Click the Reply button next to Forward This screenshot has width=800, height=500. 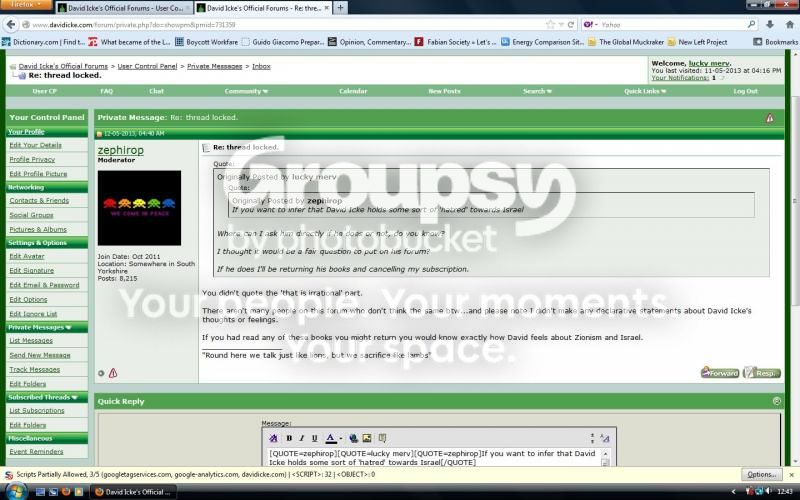point(762,372)
